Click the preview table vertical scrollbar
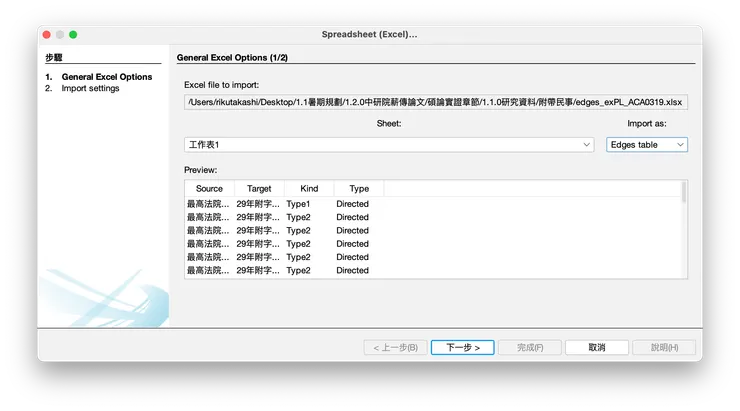The image size is (740, 411). pyautogui.click(x=684, y=193)
